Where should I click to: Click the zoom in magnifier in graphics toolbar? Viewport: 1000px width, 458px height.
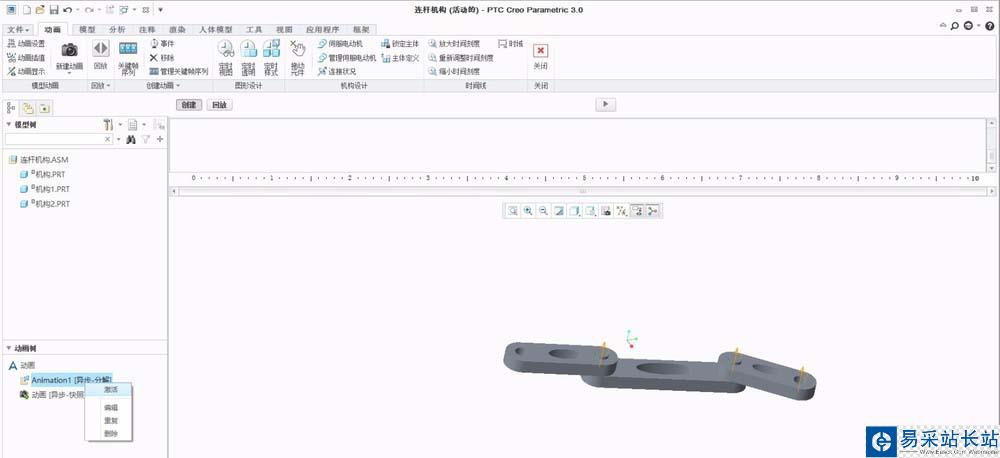[x=528, y=211]
